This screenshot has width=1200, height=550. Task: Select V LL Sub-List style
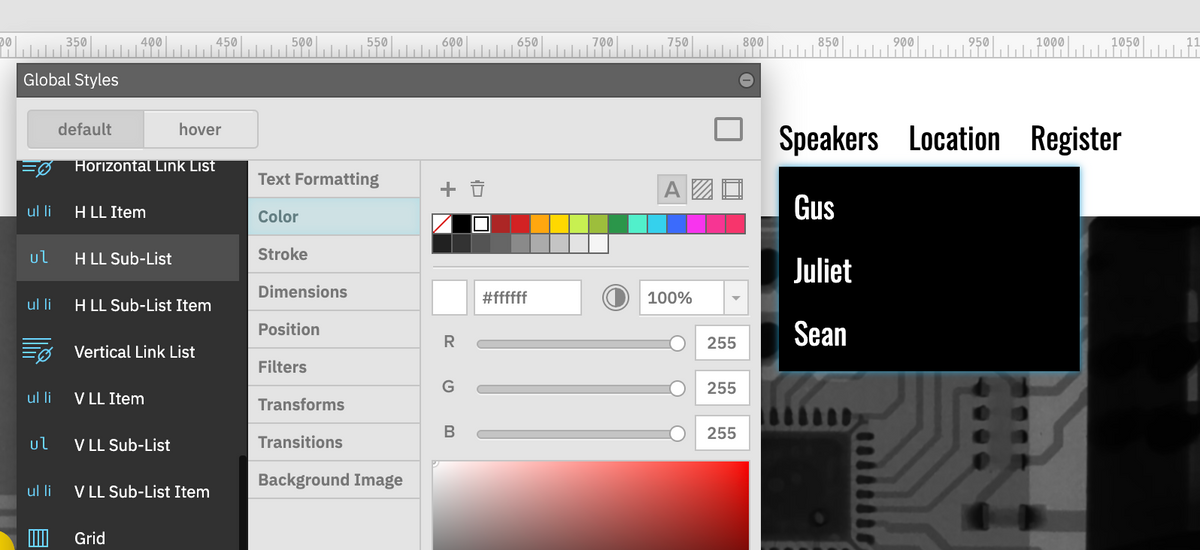coord(122,445)
